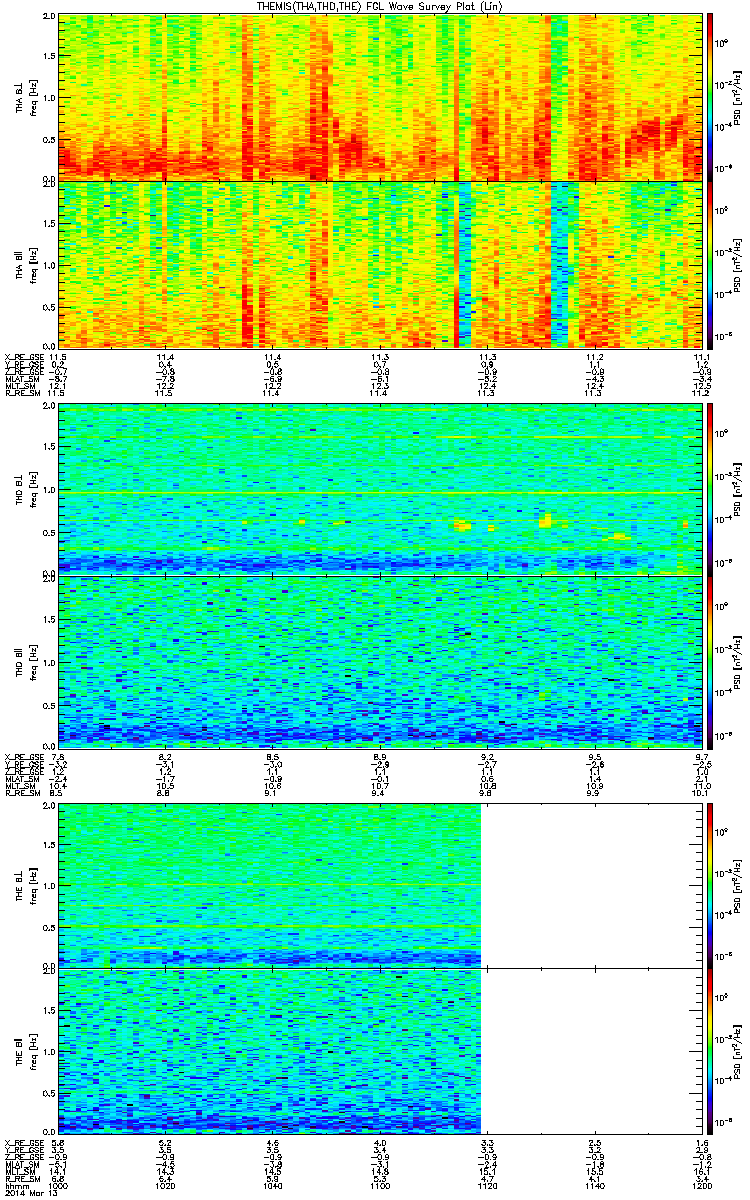Click the 2.0 frequency tick on THA B⊥
This screenshot has height=1200, width=750.
pyautogui.click(x=49, y=18)
